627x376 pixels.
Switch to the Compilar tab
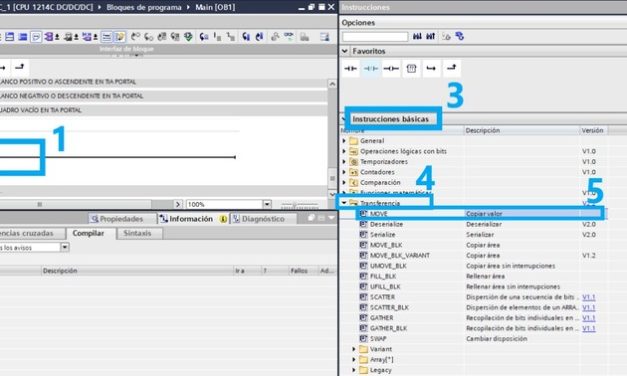point(88,233)
